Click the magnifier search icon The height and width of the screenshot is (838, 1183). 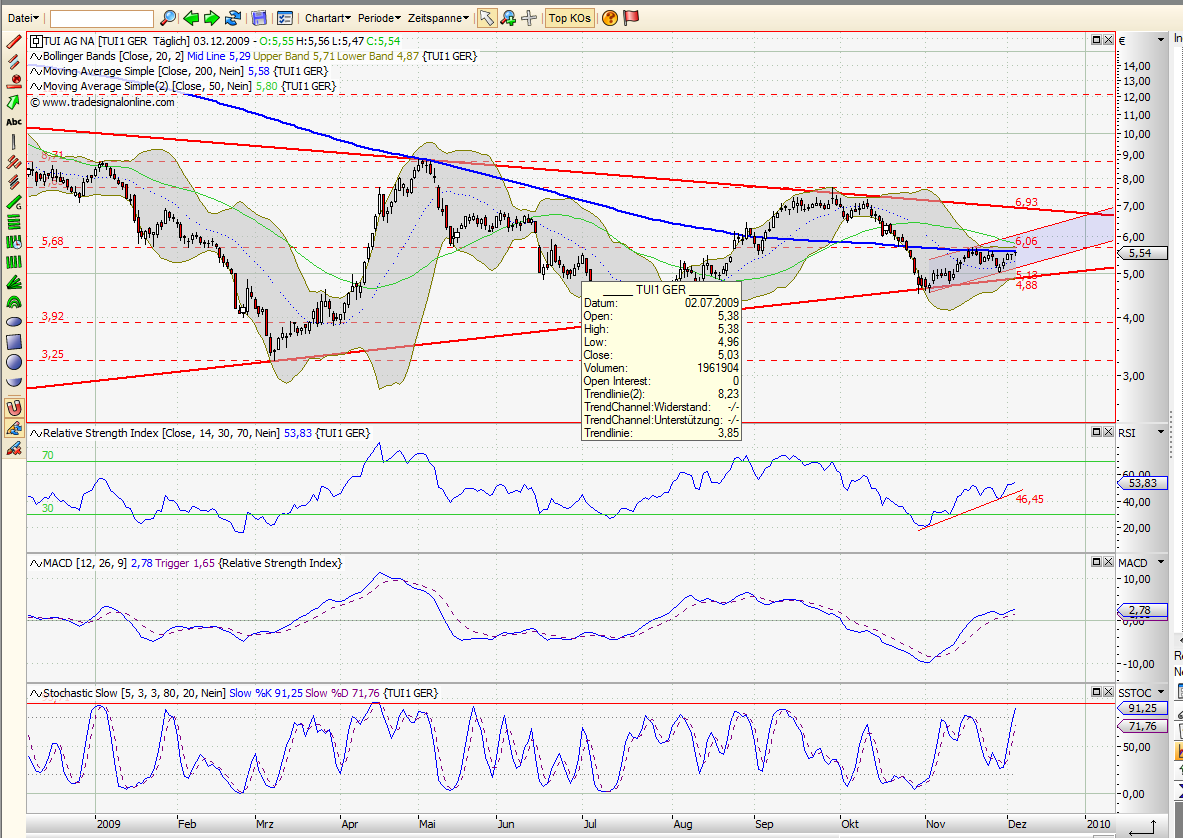(169, 17)
